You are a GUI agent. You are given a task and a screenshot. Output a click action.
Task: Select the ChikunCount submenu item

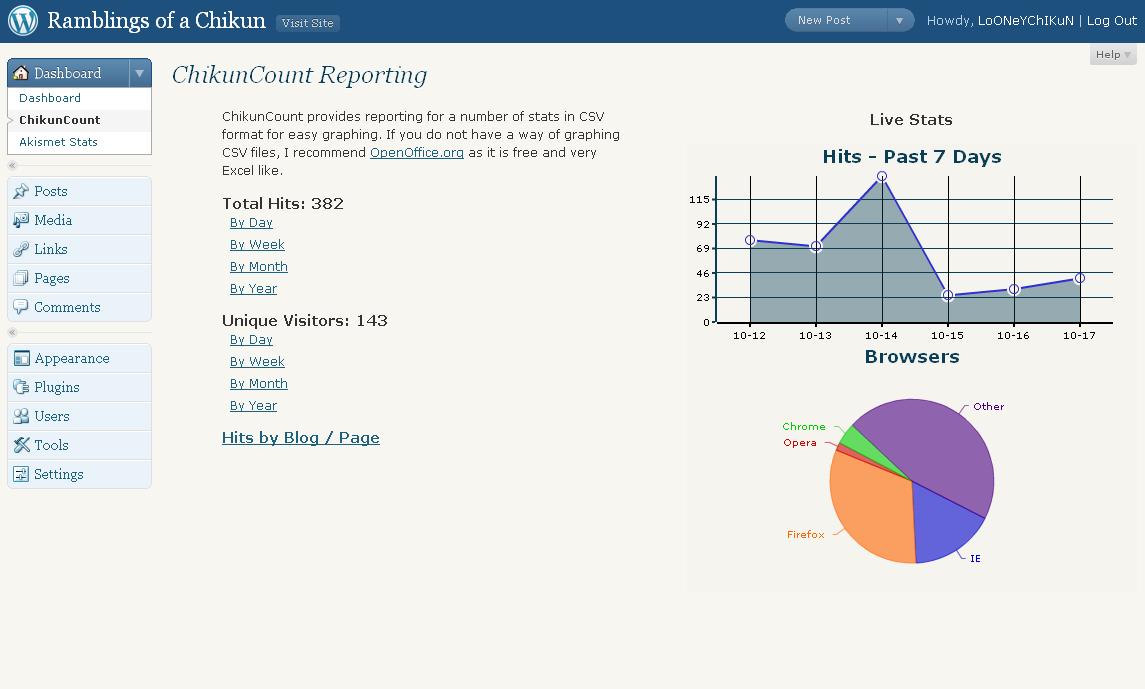point(60,120)
